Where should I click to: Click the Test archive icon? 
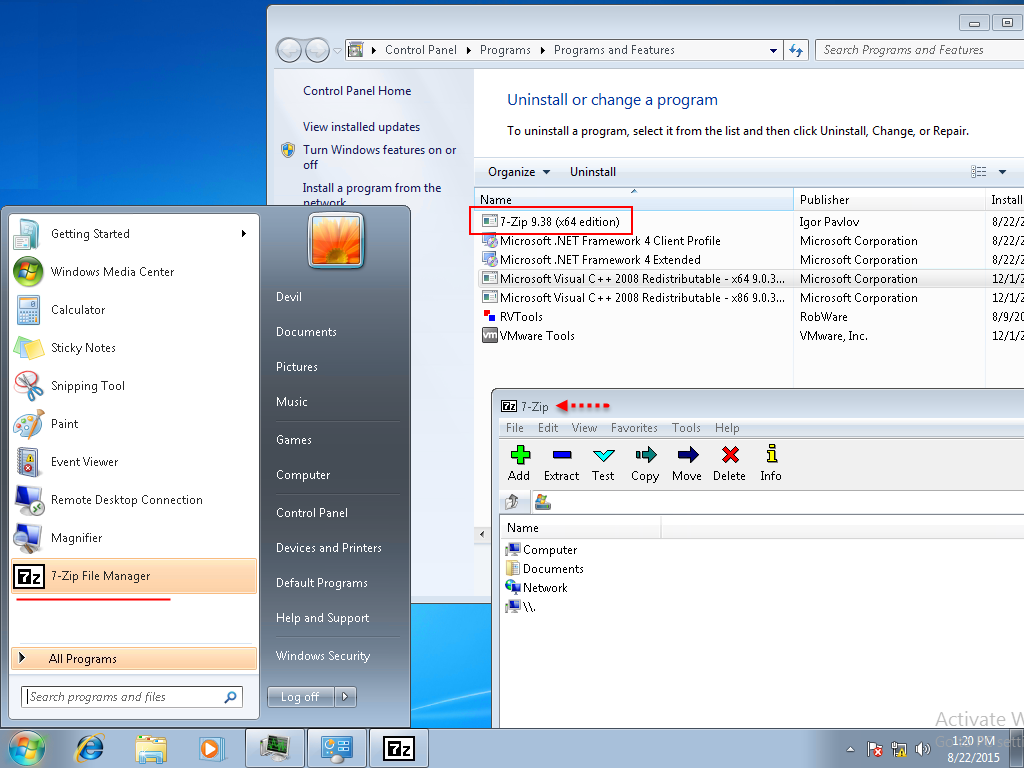(x=603, y=462)
